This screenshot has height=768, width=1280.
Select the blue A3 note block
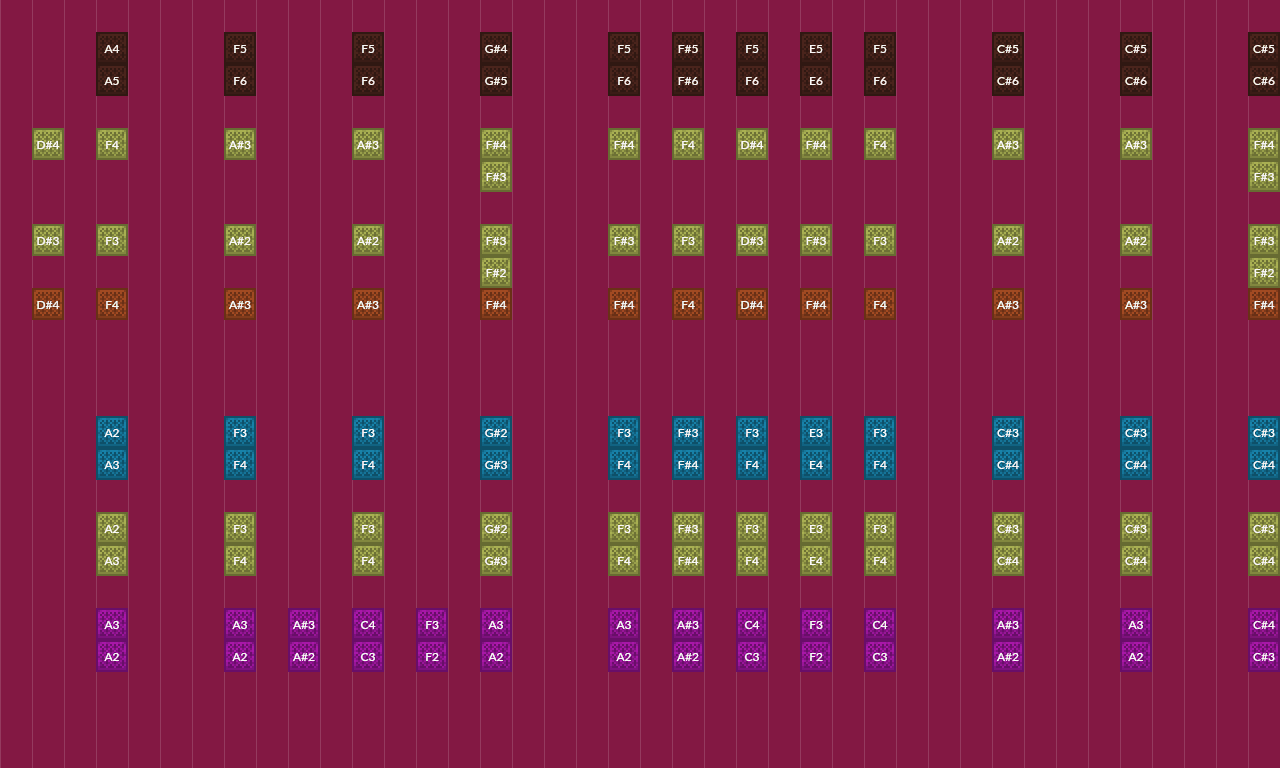pyautogui.click(x=112, y=465)
